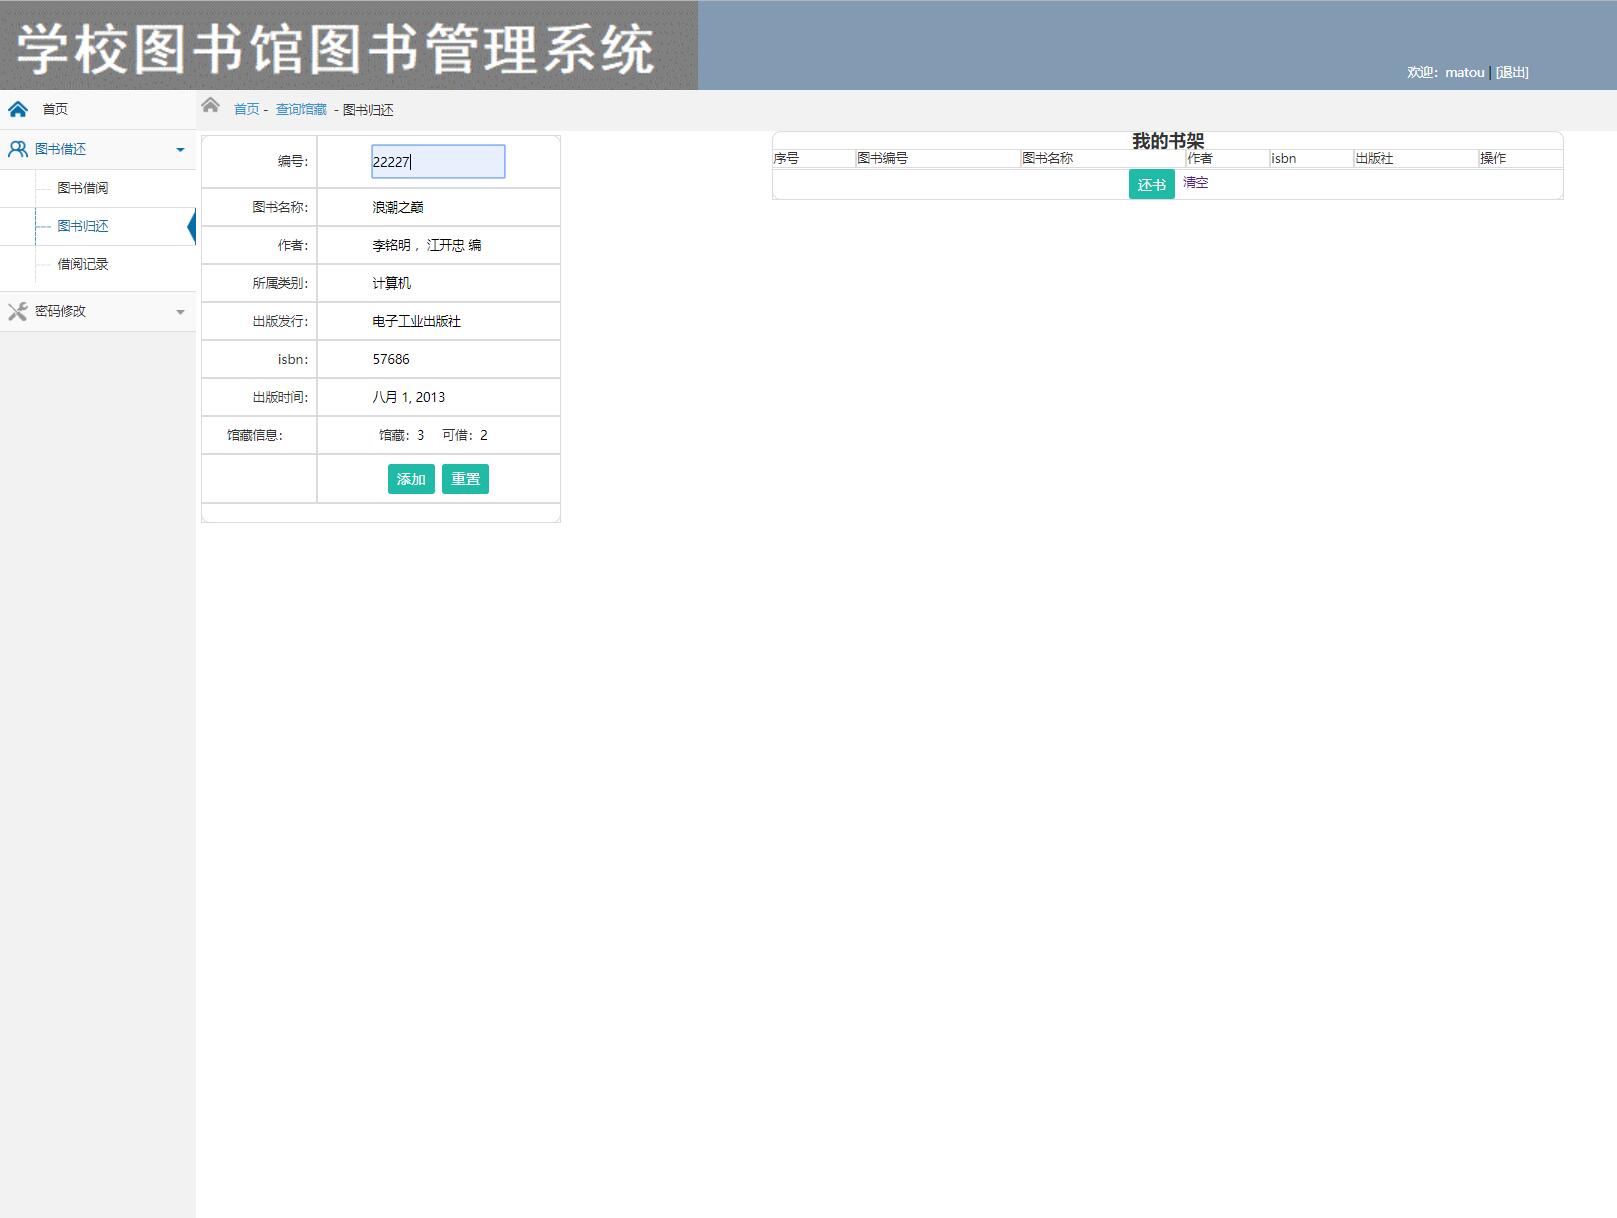Select 图书借阅 in the sidebar
Image resolution: width=1617 pixels, height=1218 pixels.
coord(84,187)
